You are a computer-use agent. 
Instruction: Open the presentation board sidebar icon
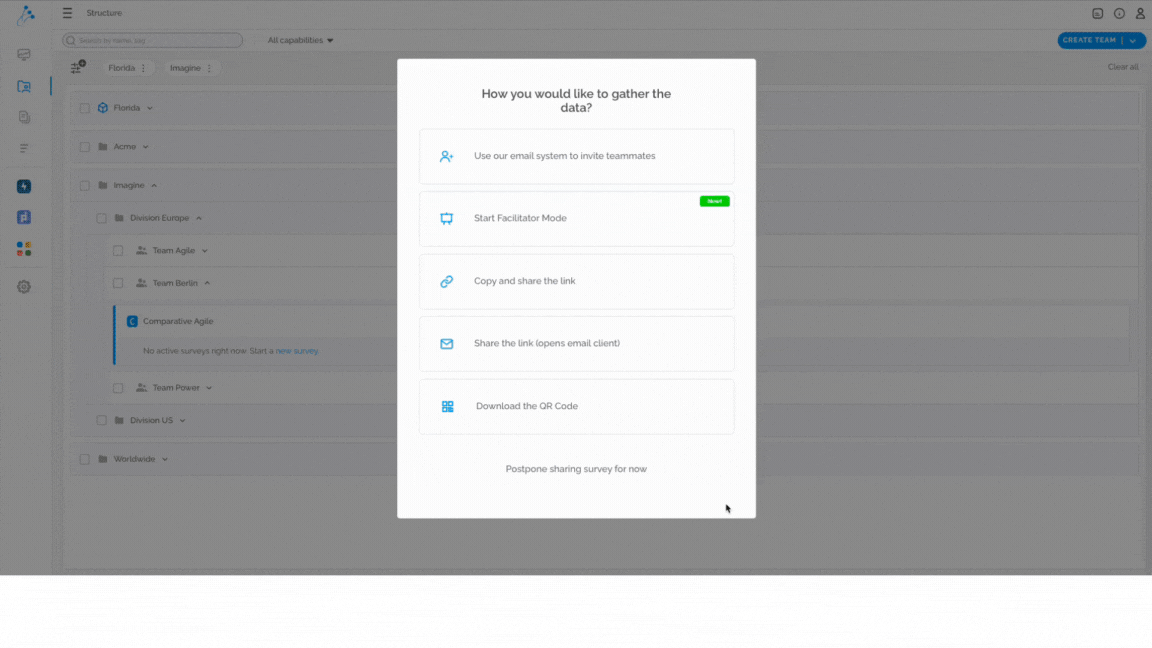[24, 55]
